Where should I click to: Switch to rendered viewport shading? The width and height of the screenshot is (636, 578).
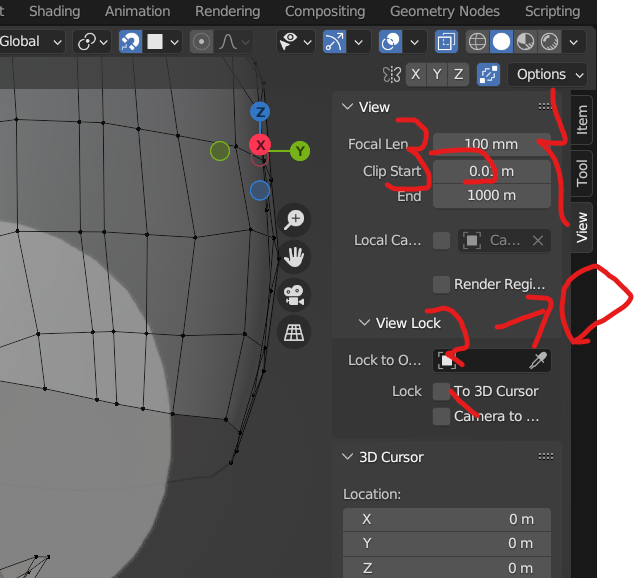pos(550,41)
